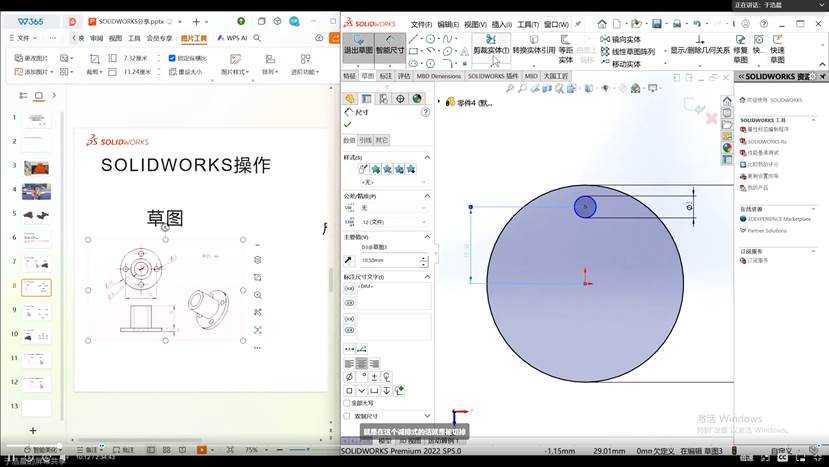This screenshot has width=829, height=467.
Task: Select the Trim Entities (剪裁实体) tool
Action: (x=490, y=45)
